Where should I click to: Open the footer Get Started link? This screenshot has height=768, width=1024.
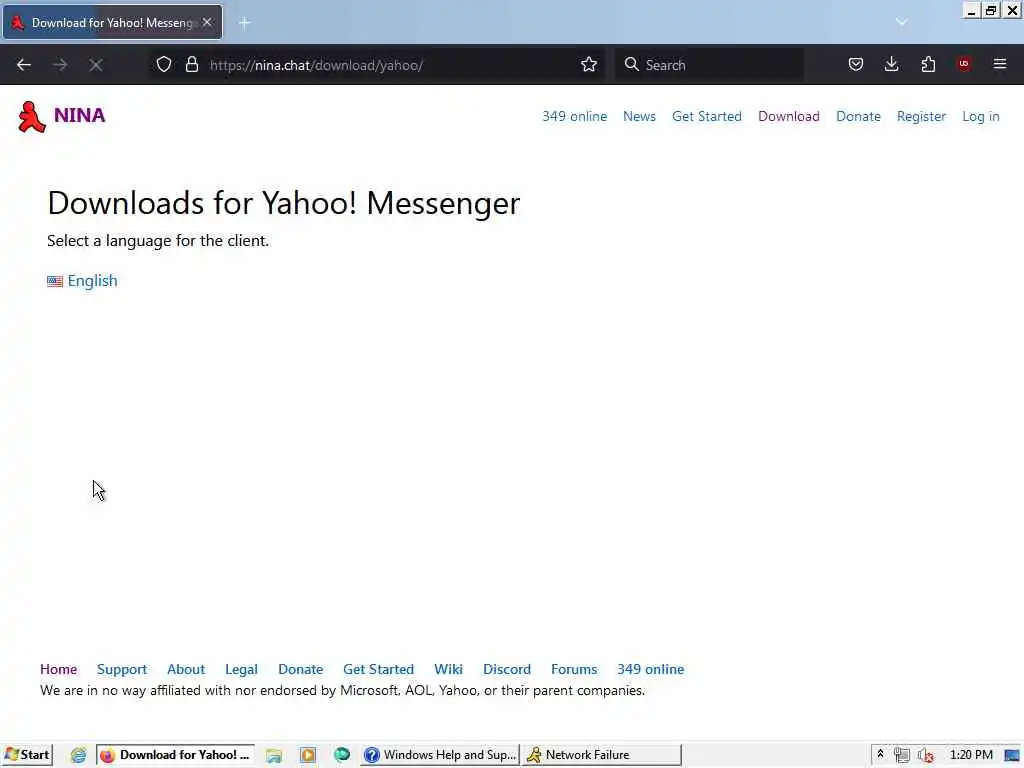coord(378,669)
